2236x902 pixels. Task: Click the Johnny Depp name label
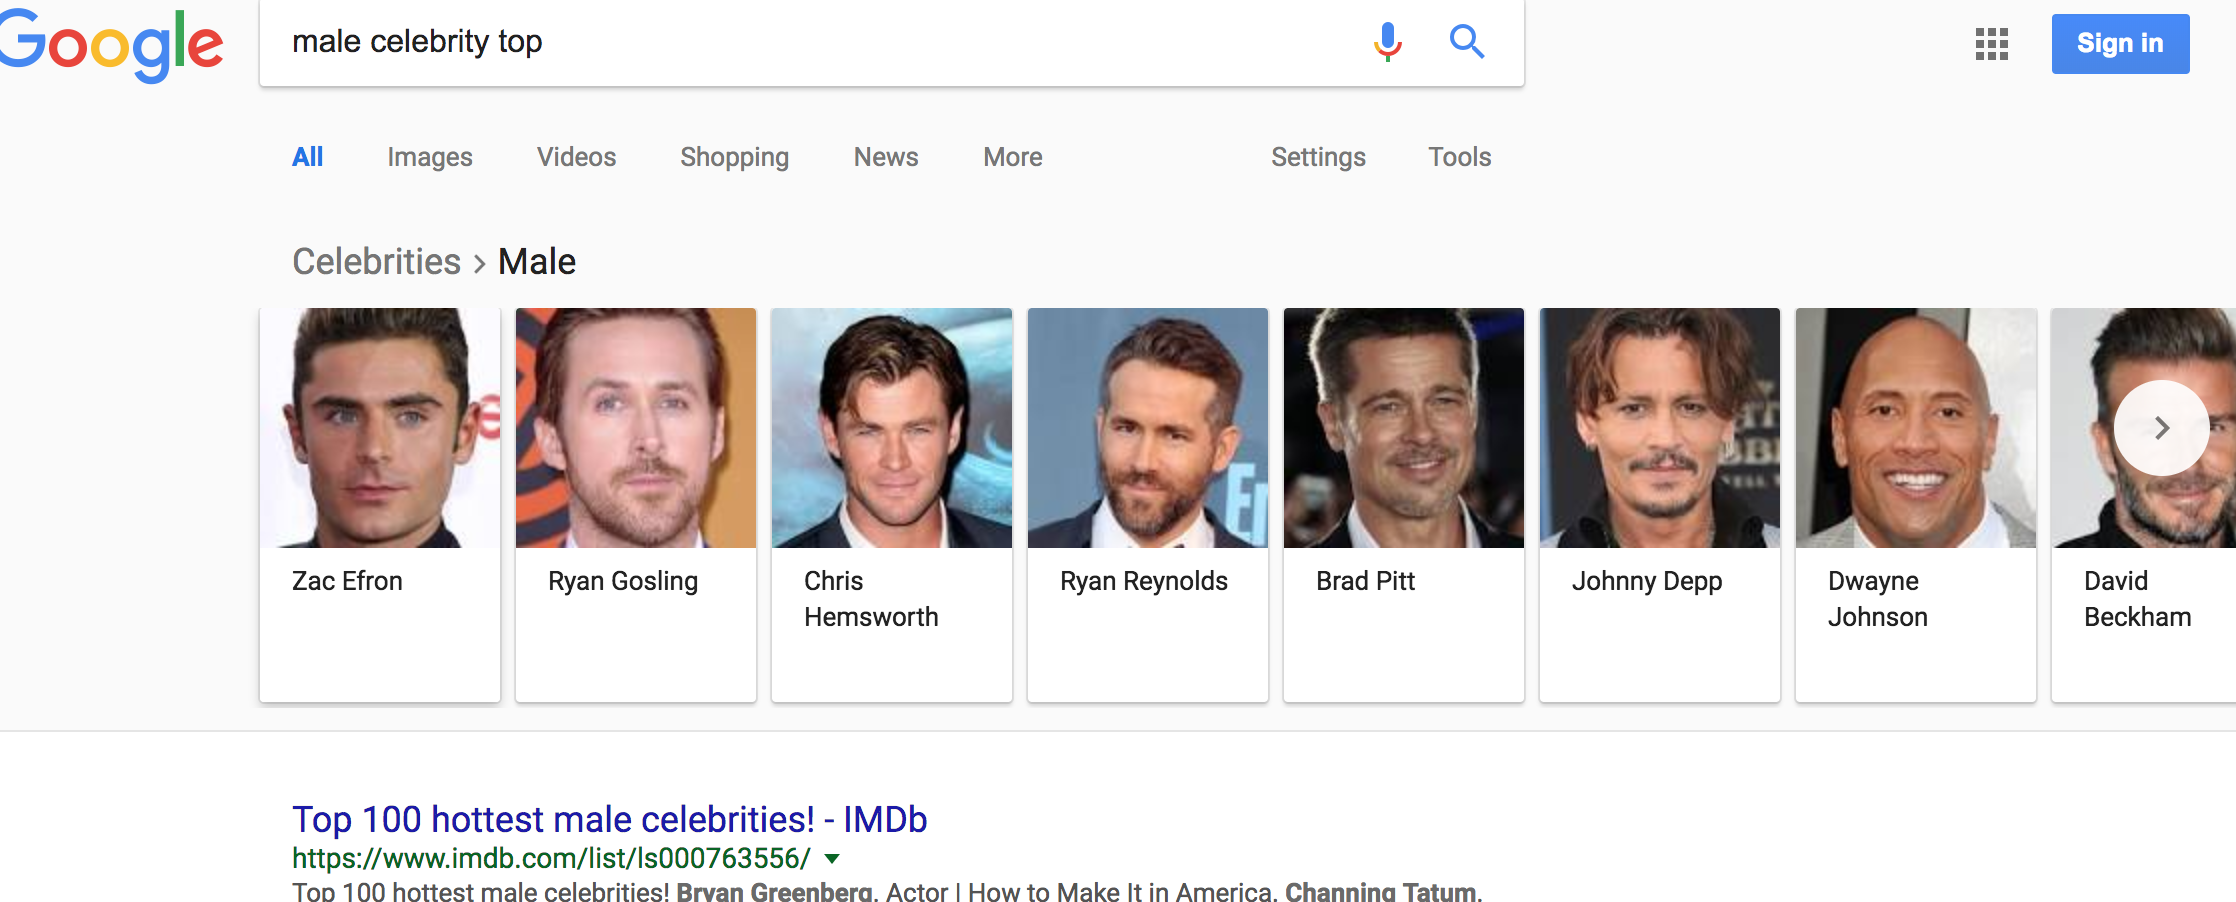pos(1647,581)
